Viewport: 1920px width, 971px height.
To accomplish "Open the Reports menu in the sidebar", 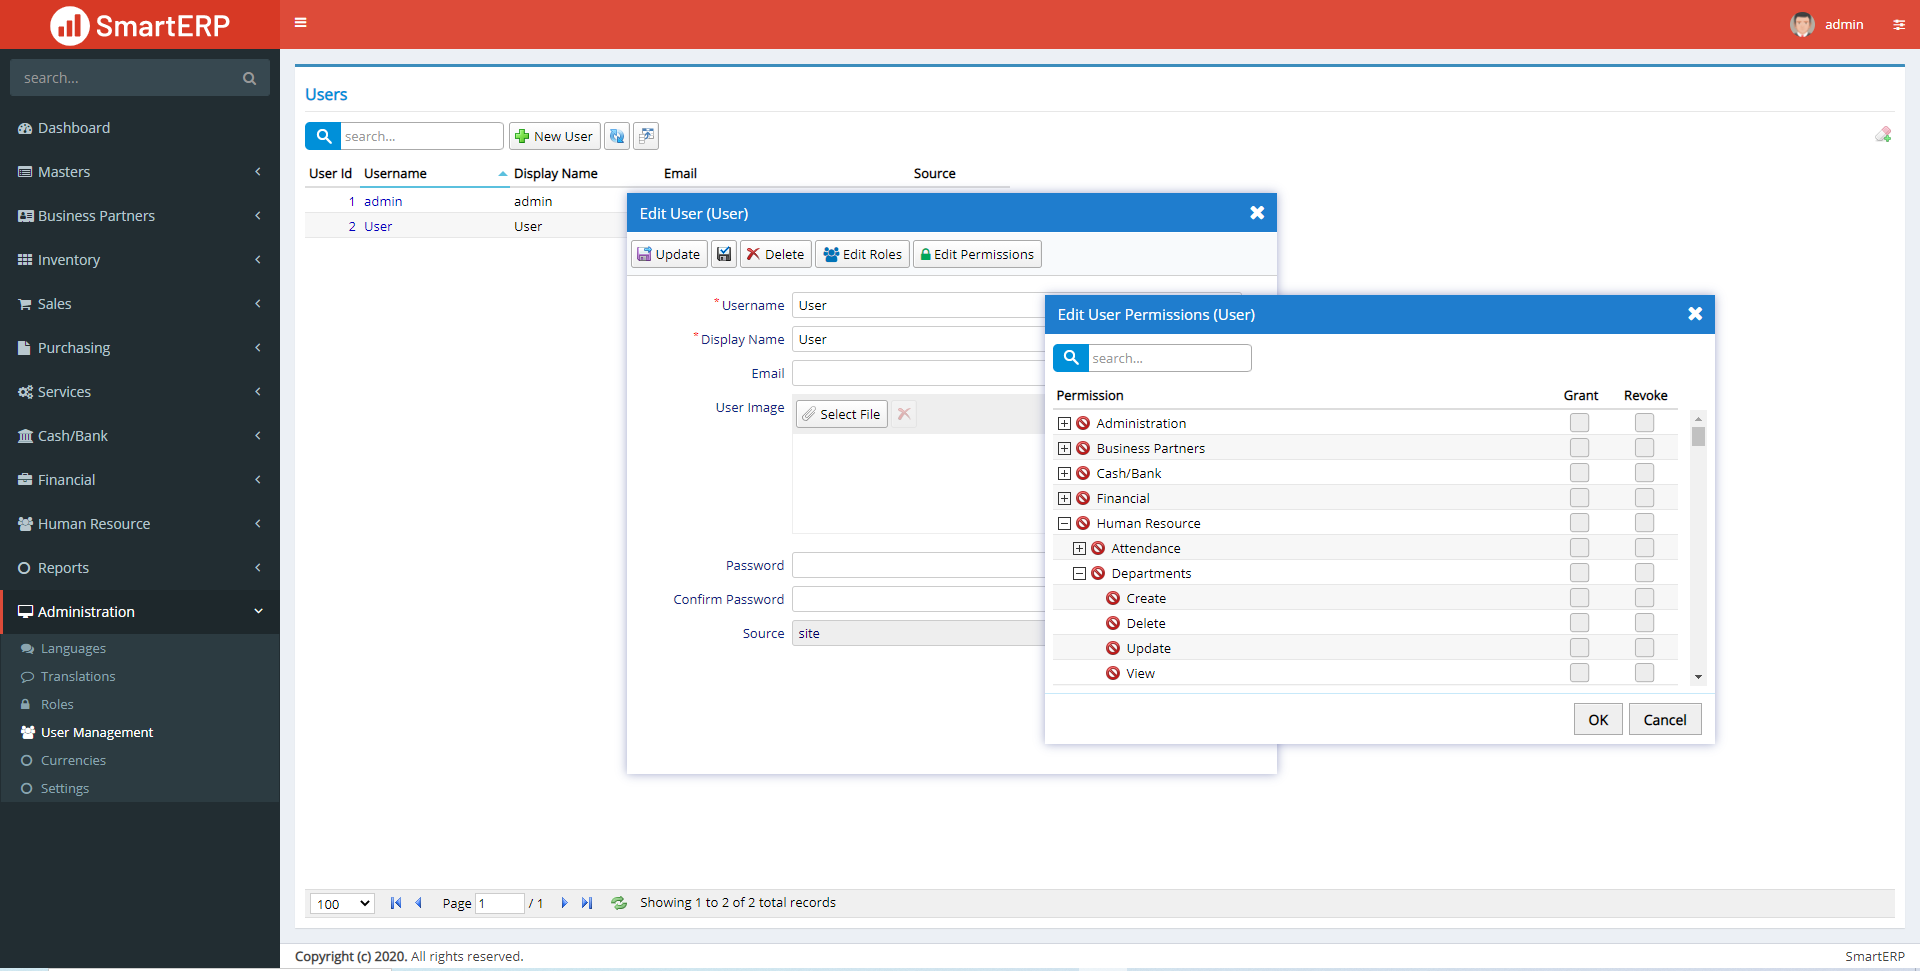I will (x=65, y=567).
